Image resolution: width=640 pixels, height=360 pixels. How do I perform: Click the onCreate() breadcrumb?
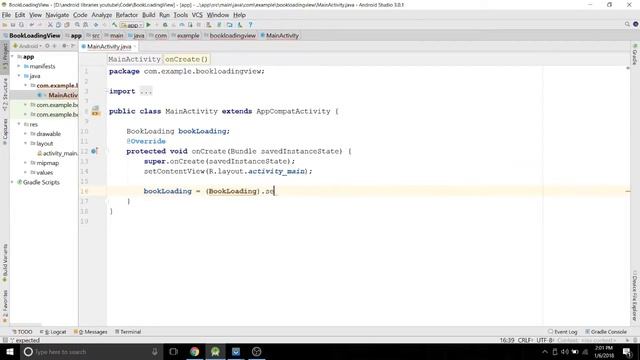(x=186, y=59)
